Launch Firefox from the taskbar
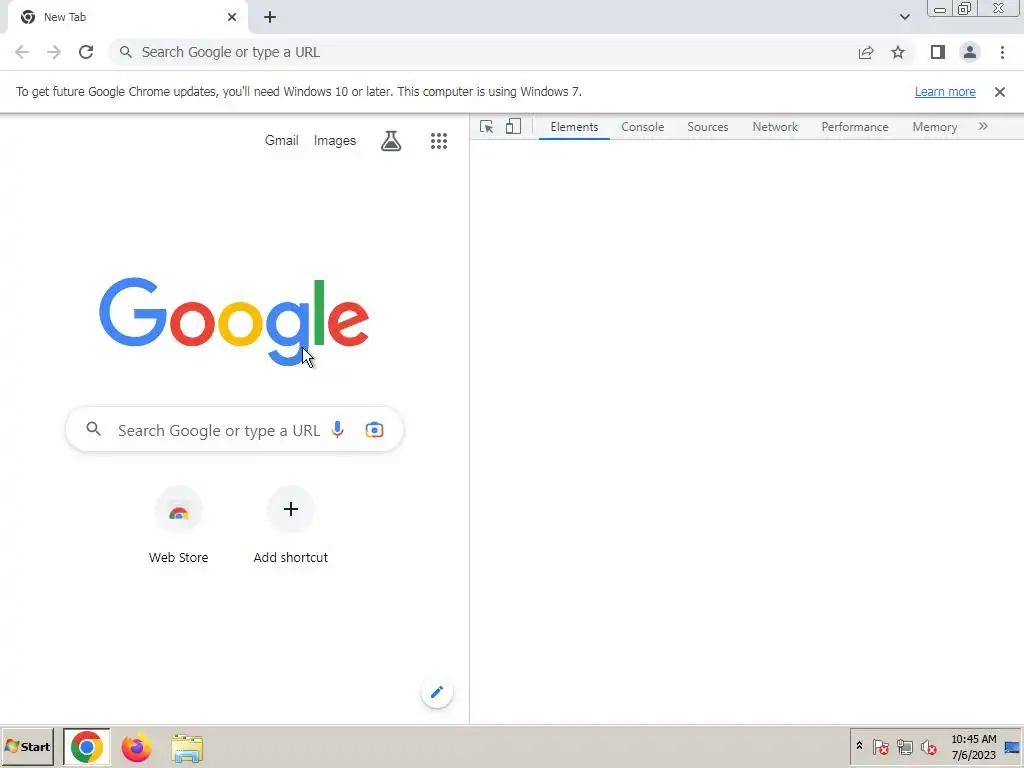The image size is (1024, 768). (136, 747)
